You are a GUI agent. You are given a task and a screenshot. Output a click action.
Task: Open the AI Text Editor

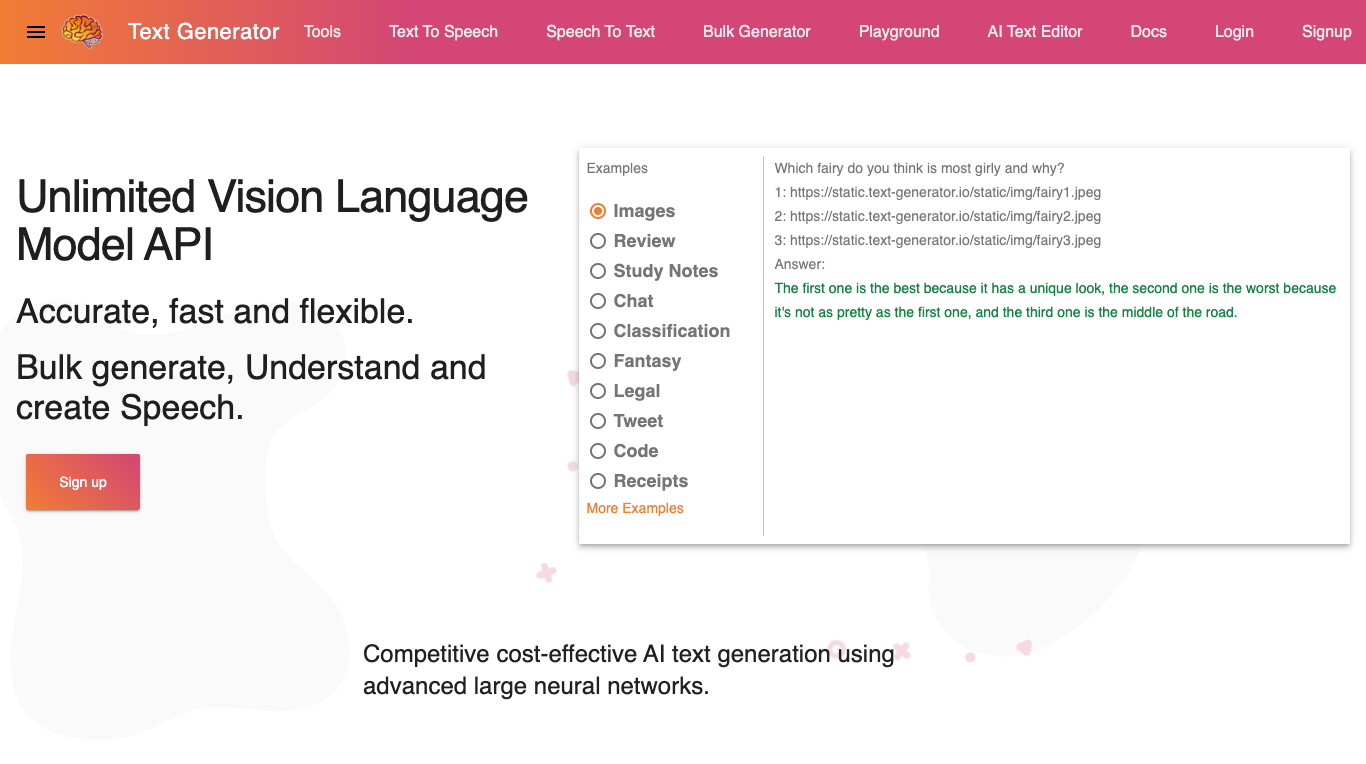1035,31
